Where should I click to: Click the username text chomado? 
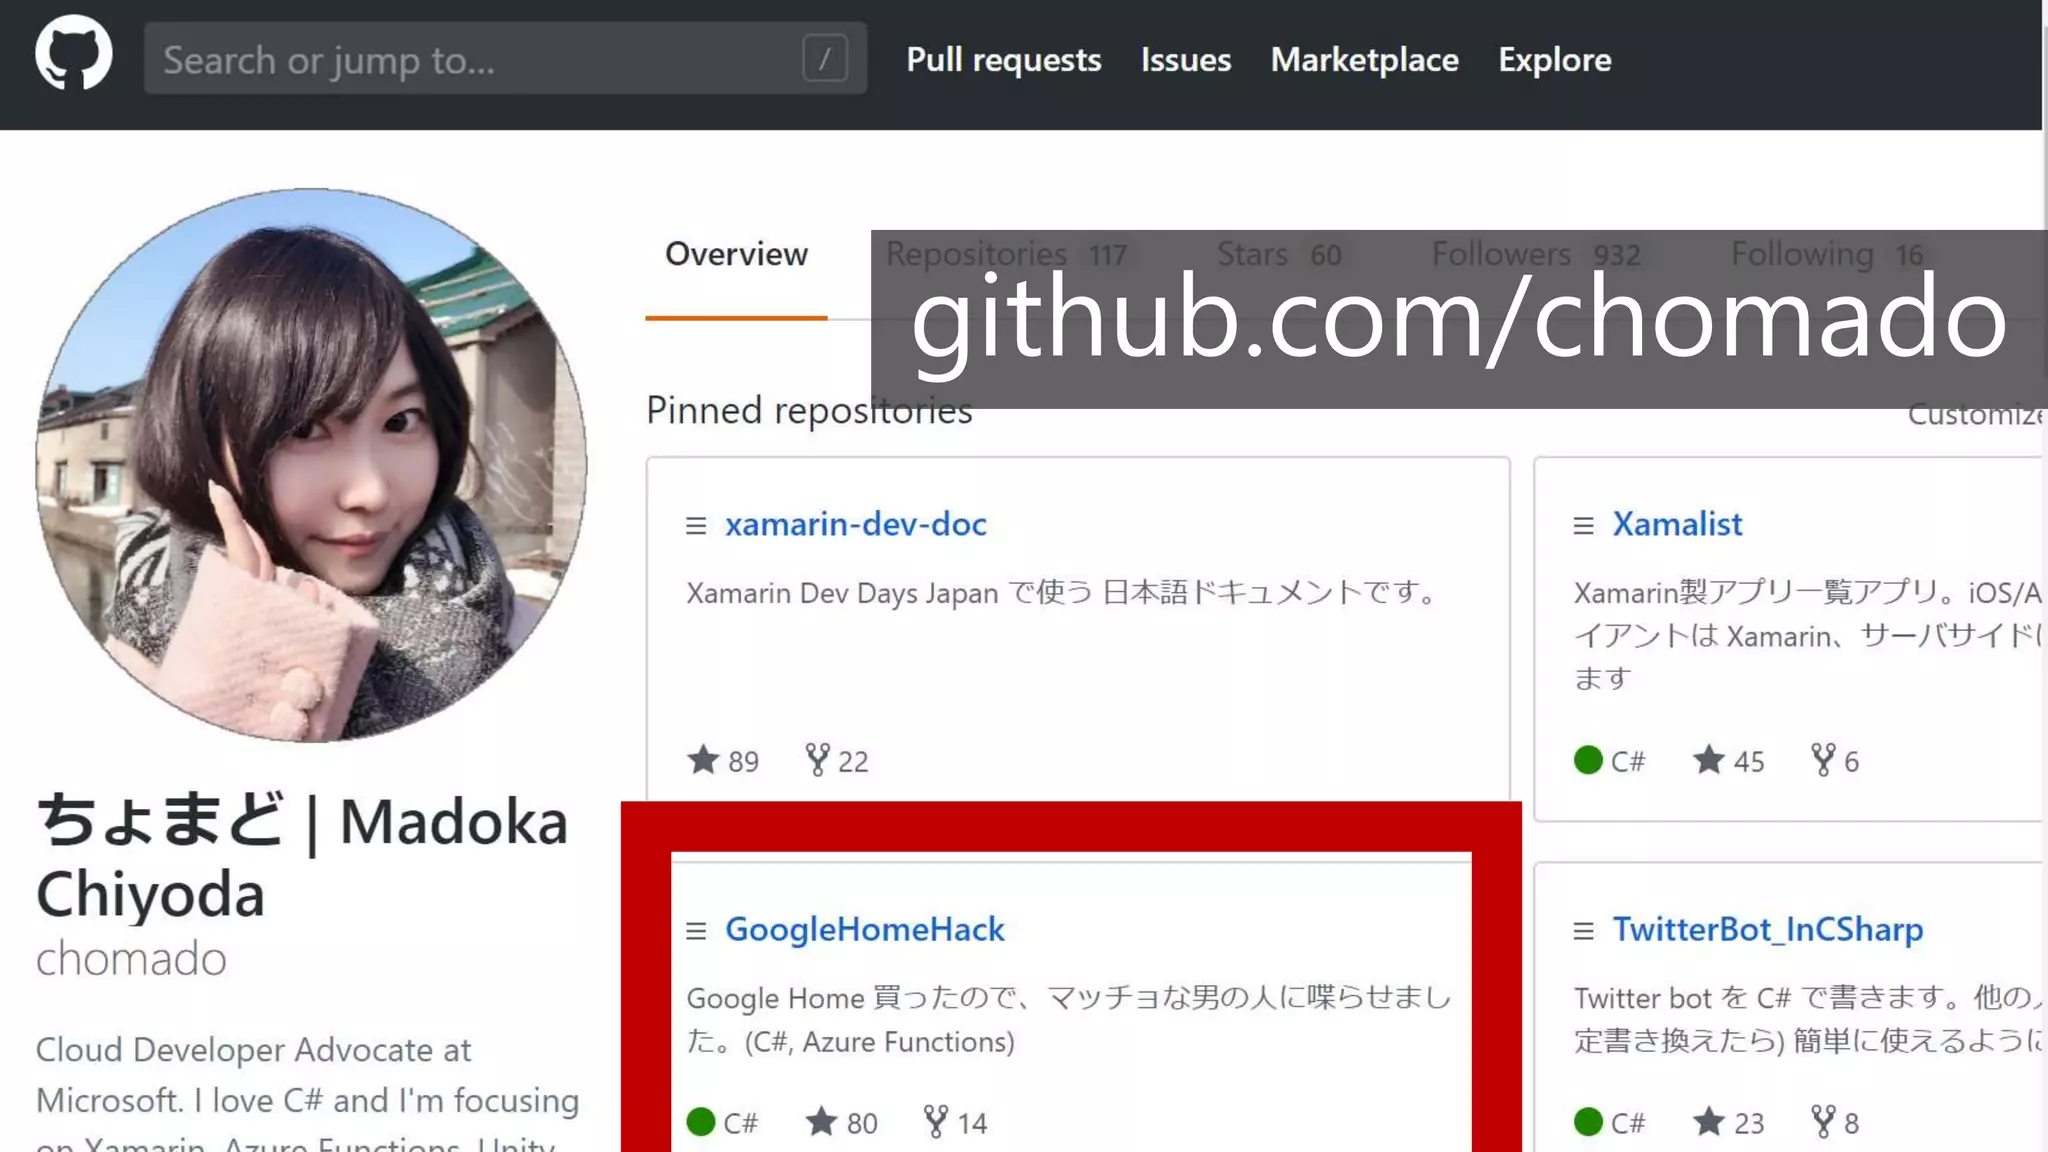click(x=131, y=958)
